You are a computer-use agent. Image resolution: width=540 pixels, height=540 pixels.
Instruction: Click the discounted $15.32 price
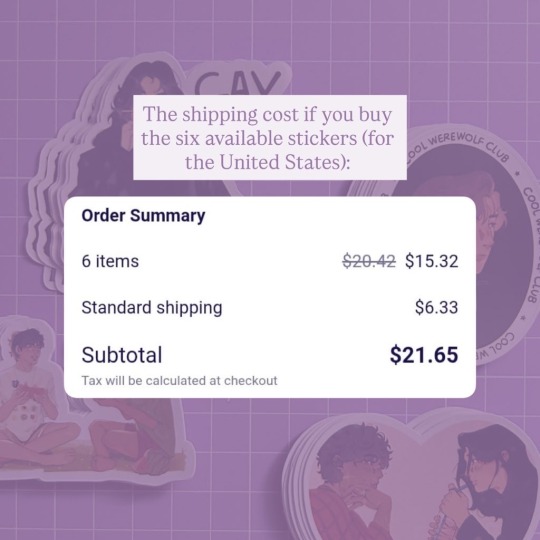coord(432,261)
